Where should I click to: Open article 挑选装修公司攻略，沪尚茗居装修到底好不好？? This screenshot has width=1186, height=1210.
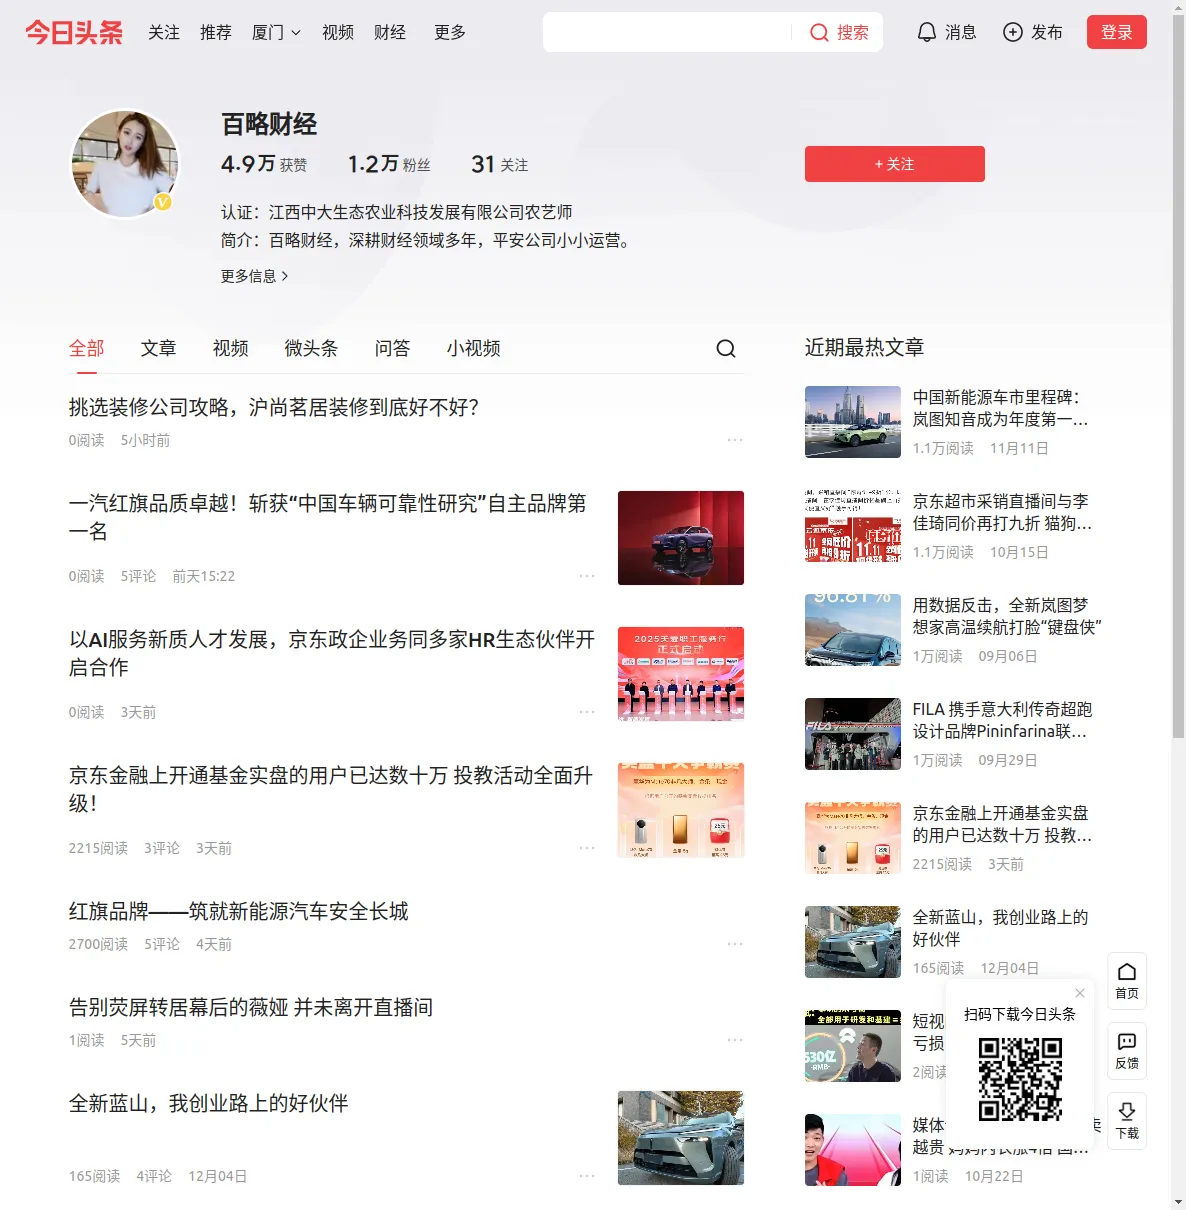pyautogui.click(x=274, y=407)
